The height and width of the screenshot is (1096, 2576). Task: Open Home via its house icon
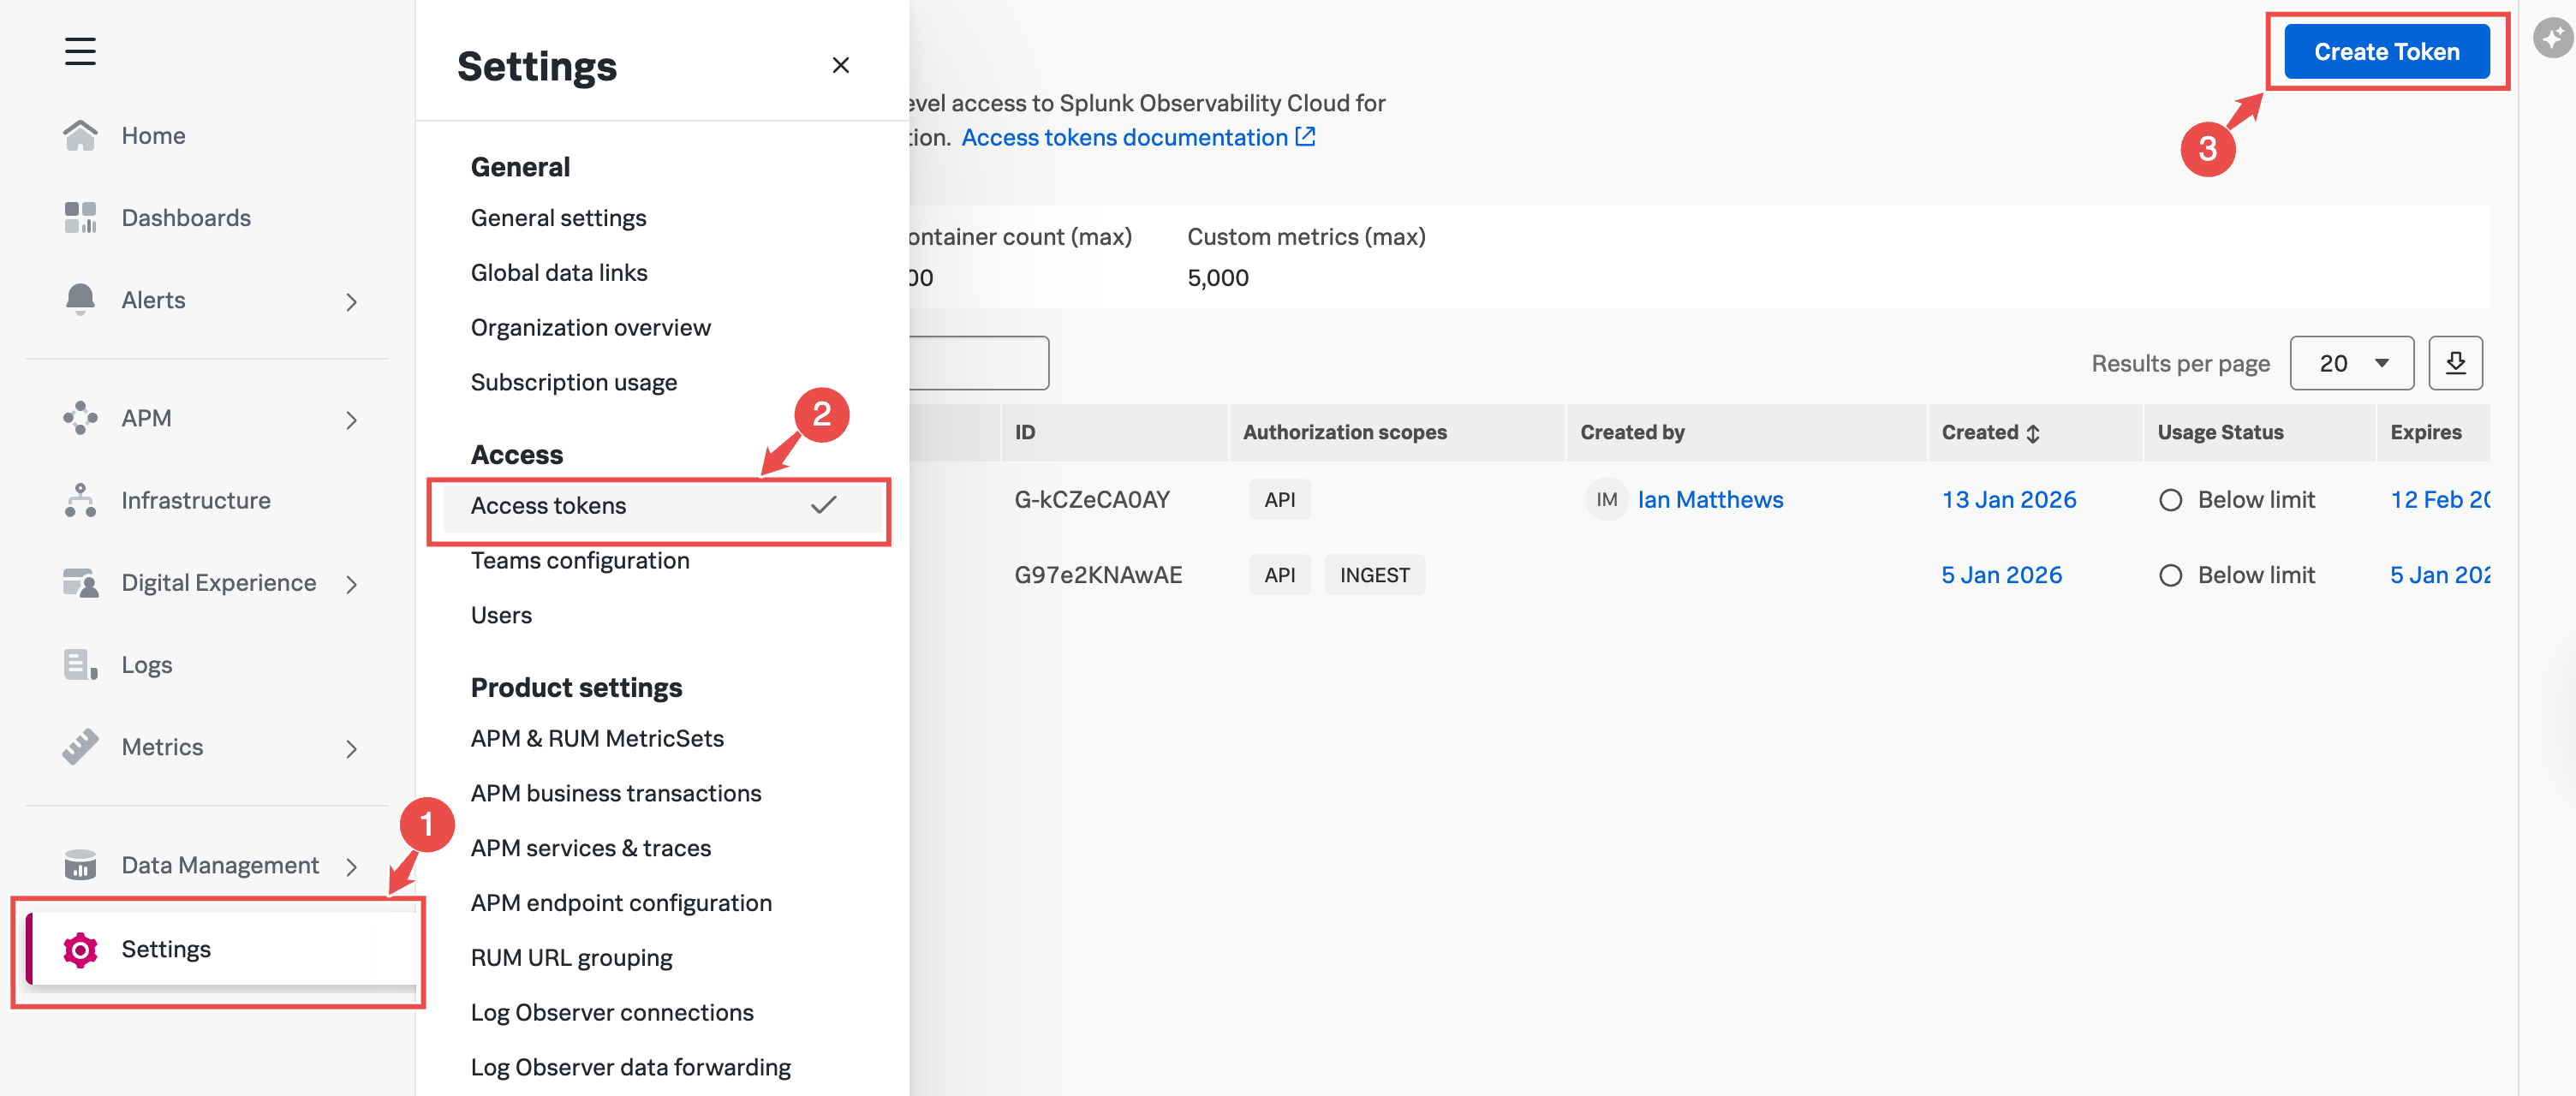tap(80, 135)
